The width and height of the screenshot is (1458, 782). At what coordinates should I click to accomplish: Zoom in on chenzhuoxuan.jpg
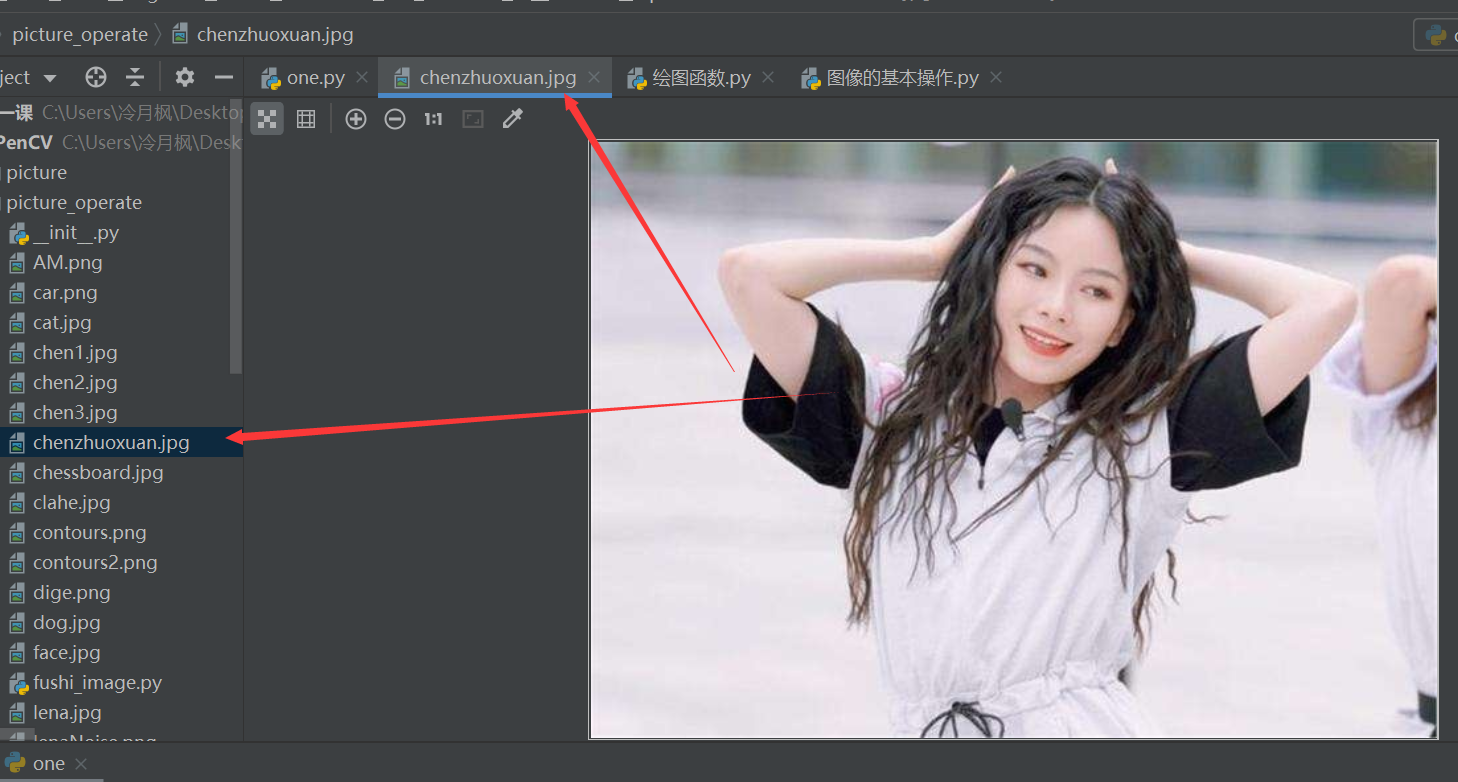pyautogui.click(x=355, y=118)
